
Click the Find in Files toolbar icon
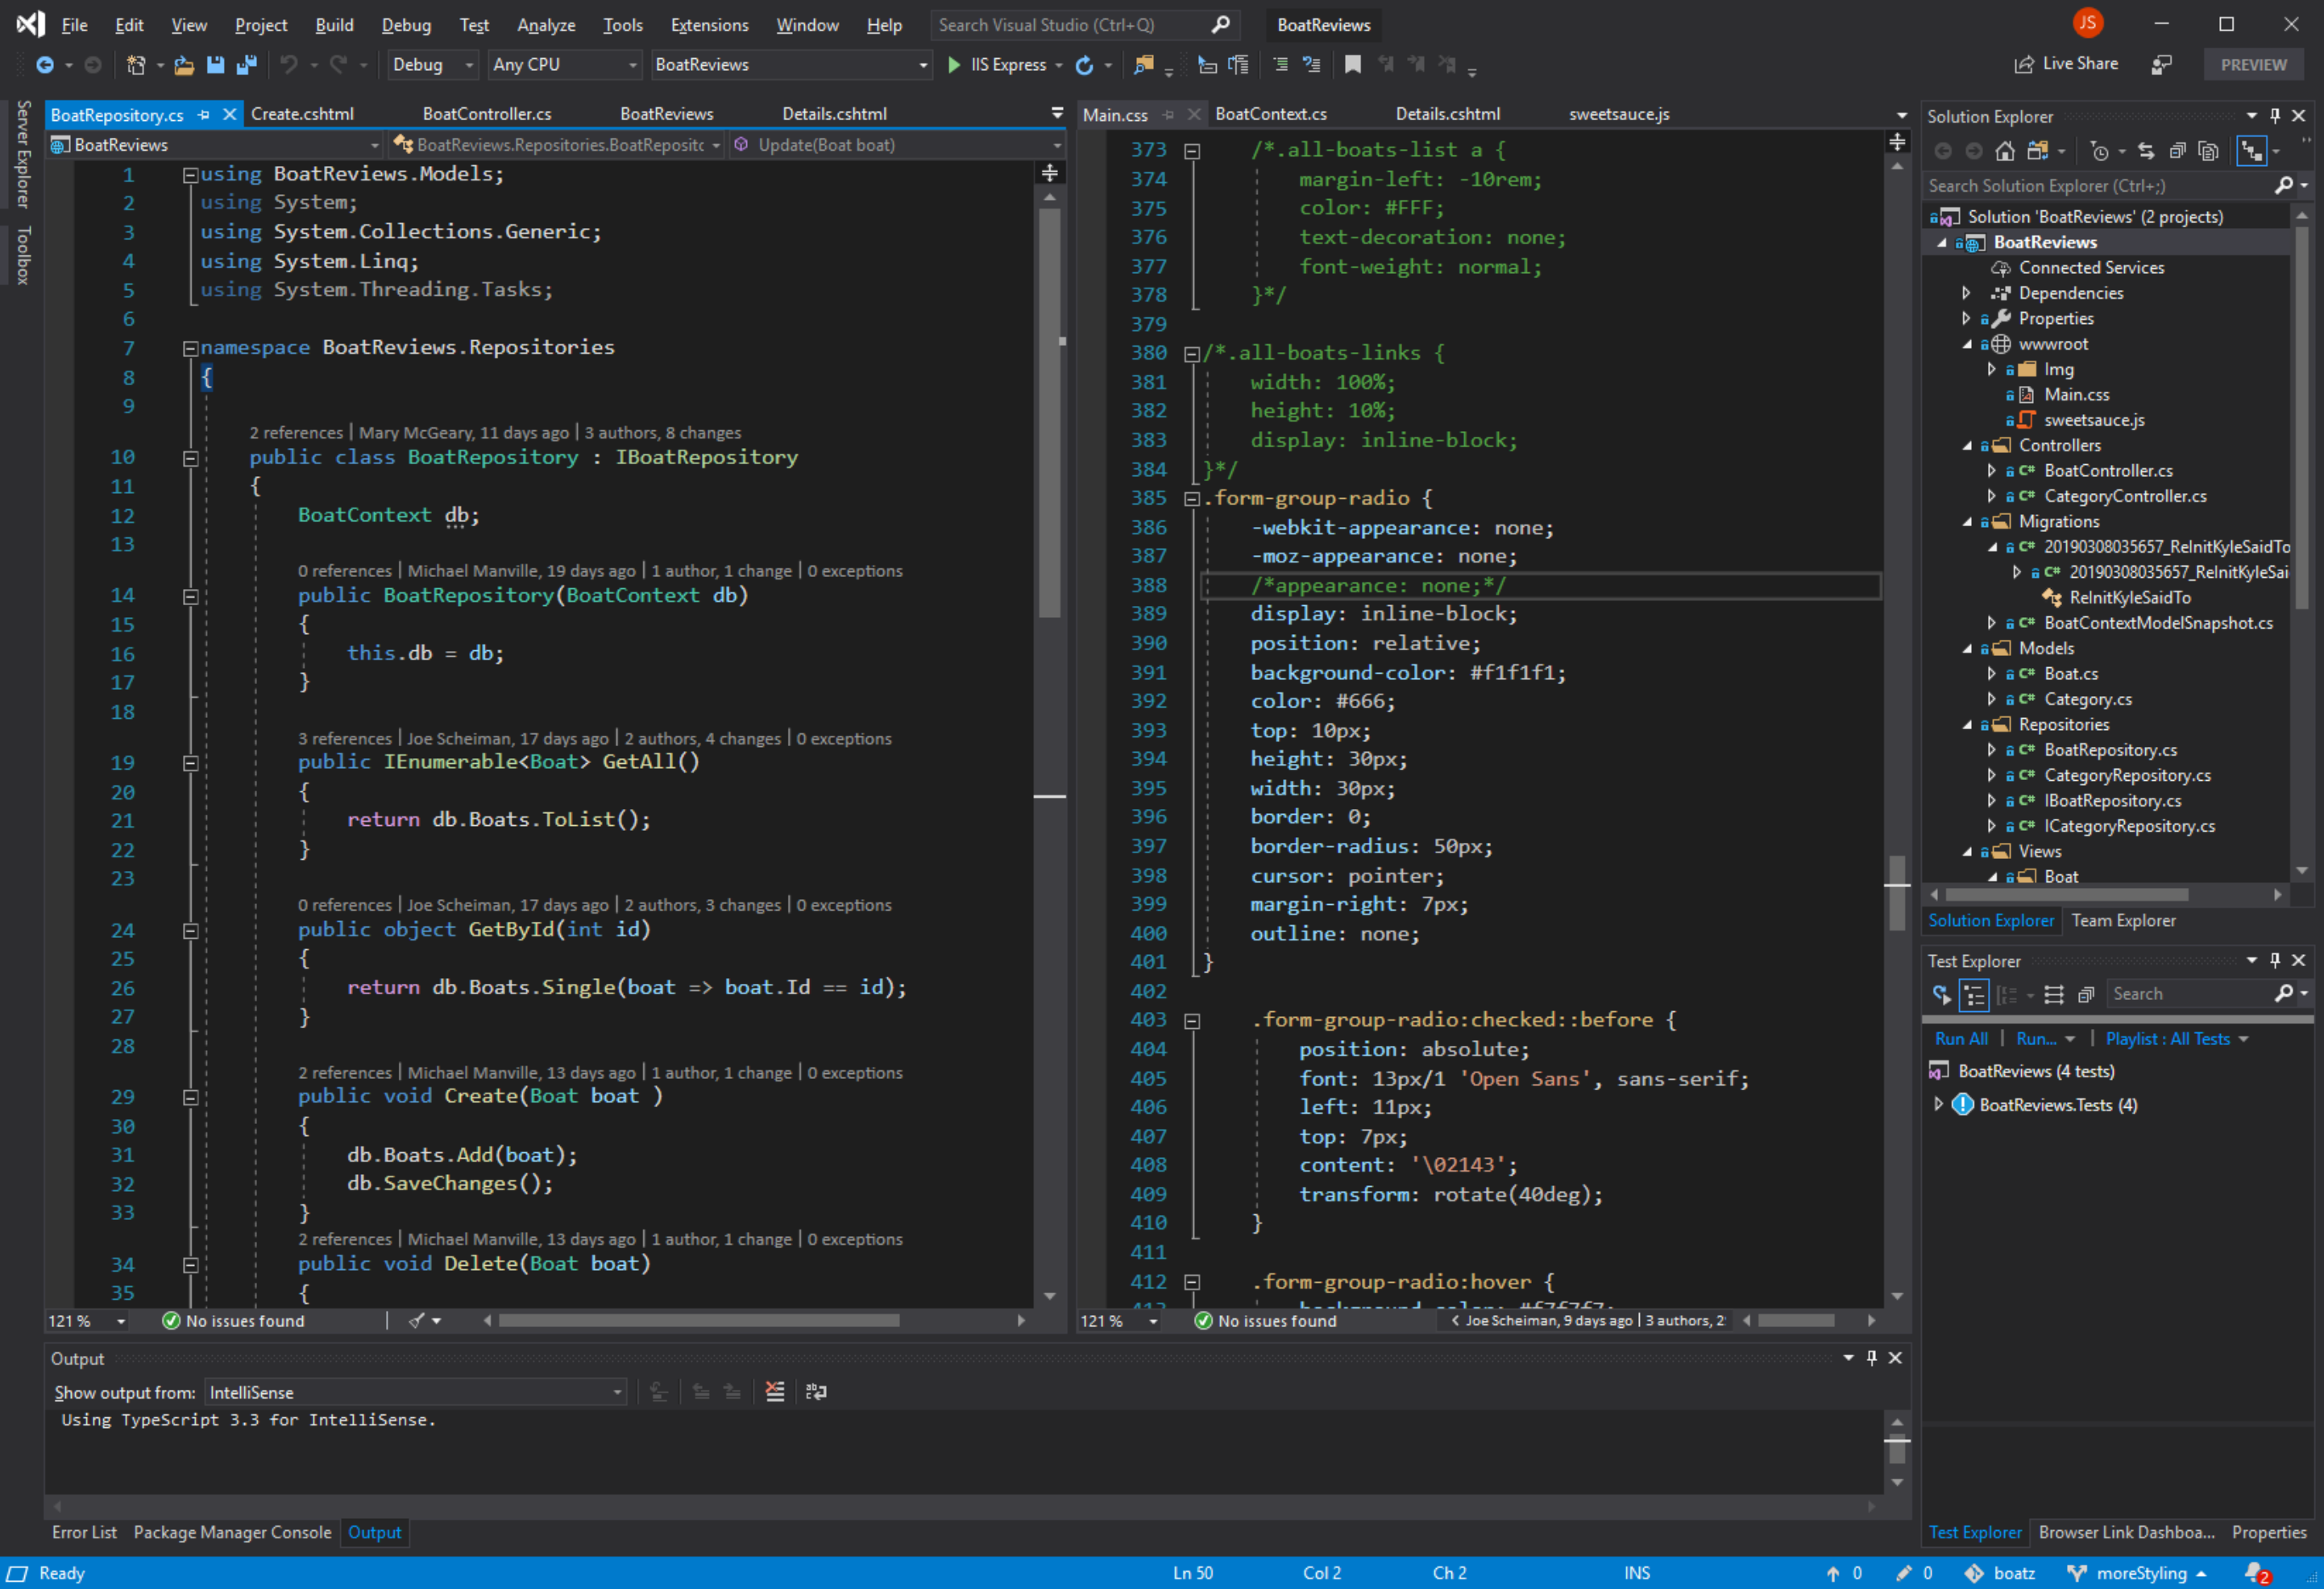[x=1144, y=65]
